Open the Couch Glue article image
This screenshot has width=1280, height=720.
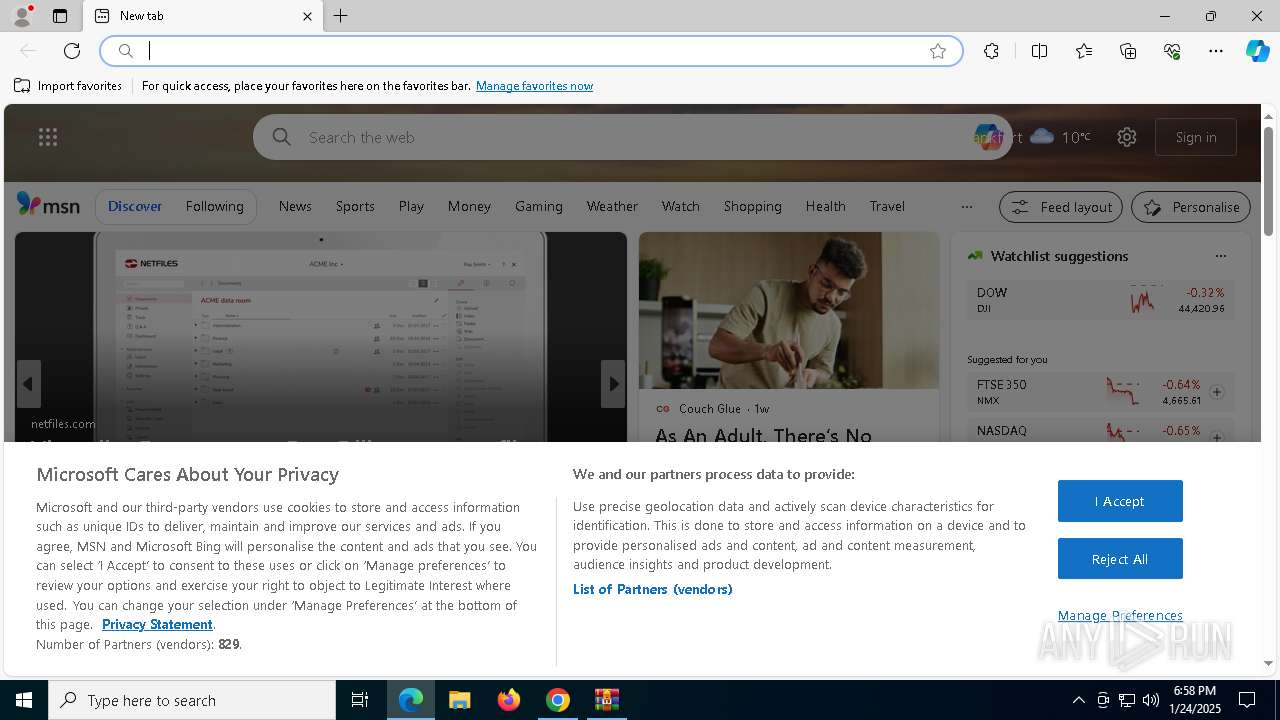789,310
